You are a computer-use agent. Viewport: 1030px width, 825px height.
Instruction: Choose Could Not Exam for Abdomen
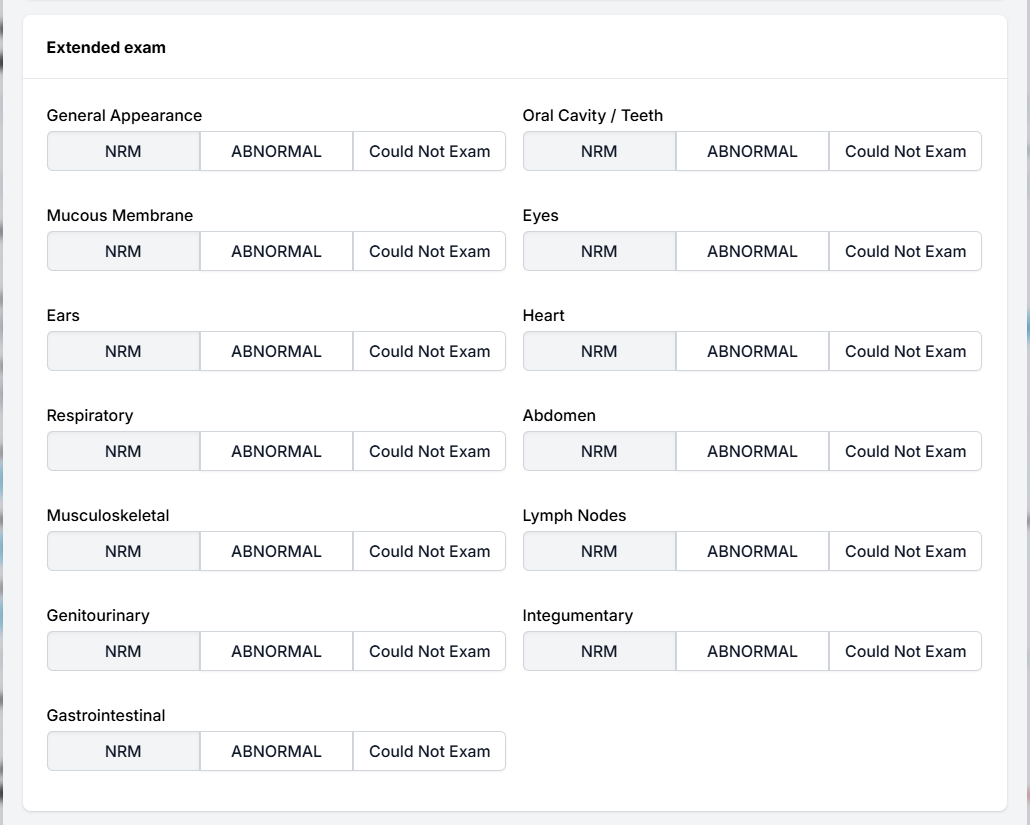pyautogui.click(x=905, y=451)
